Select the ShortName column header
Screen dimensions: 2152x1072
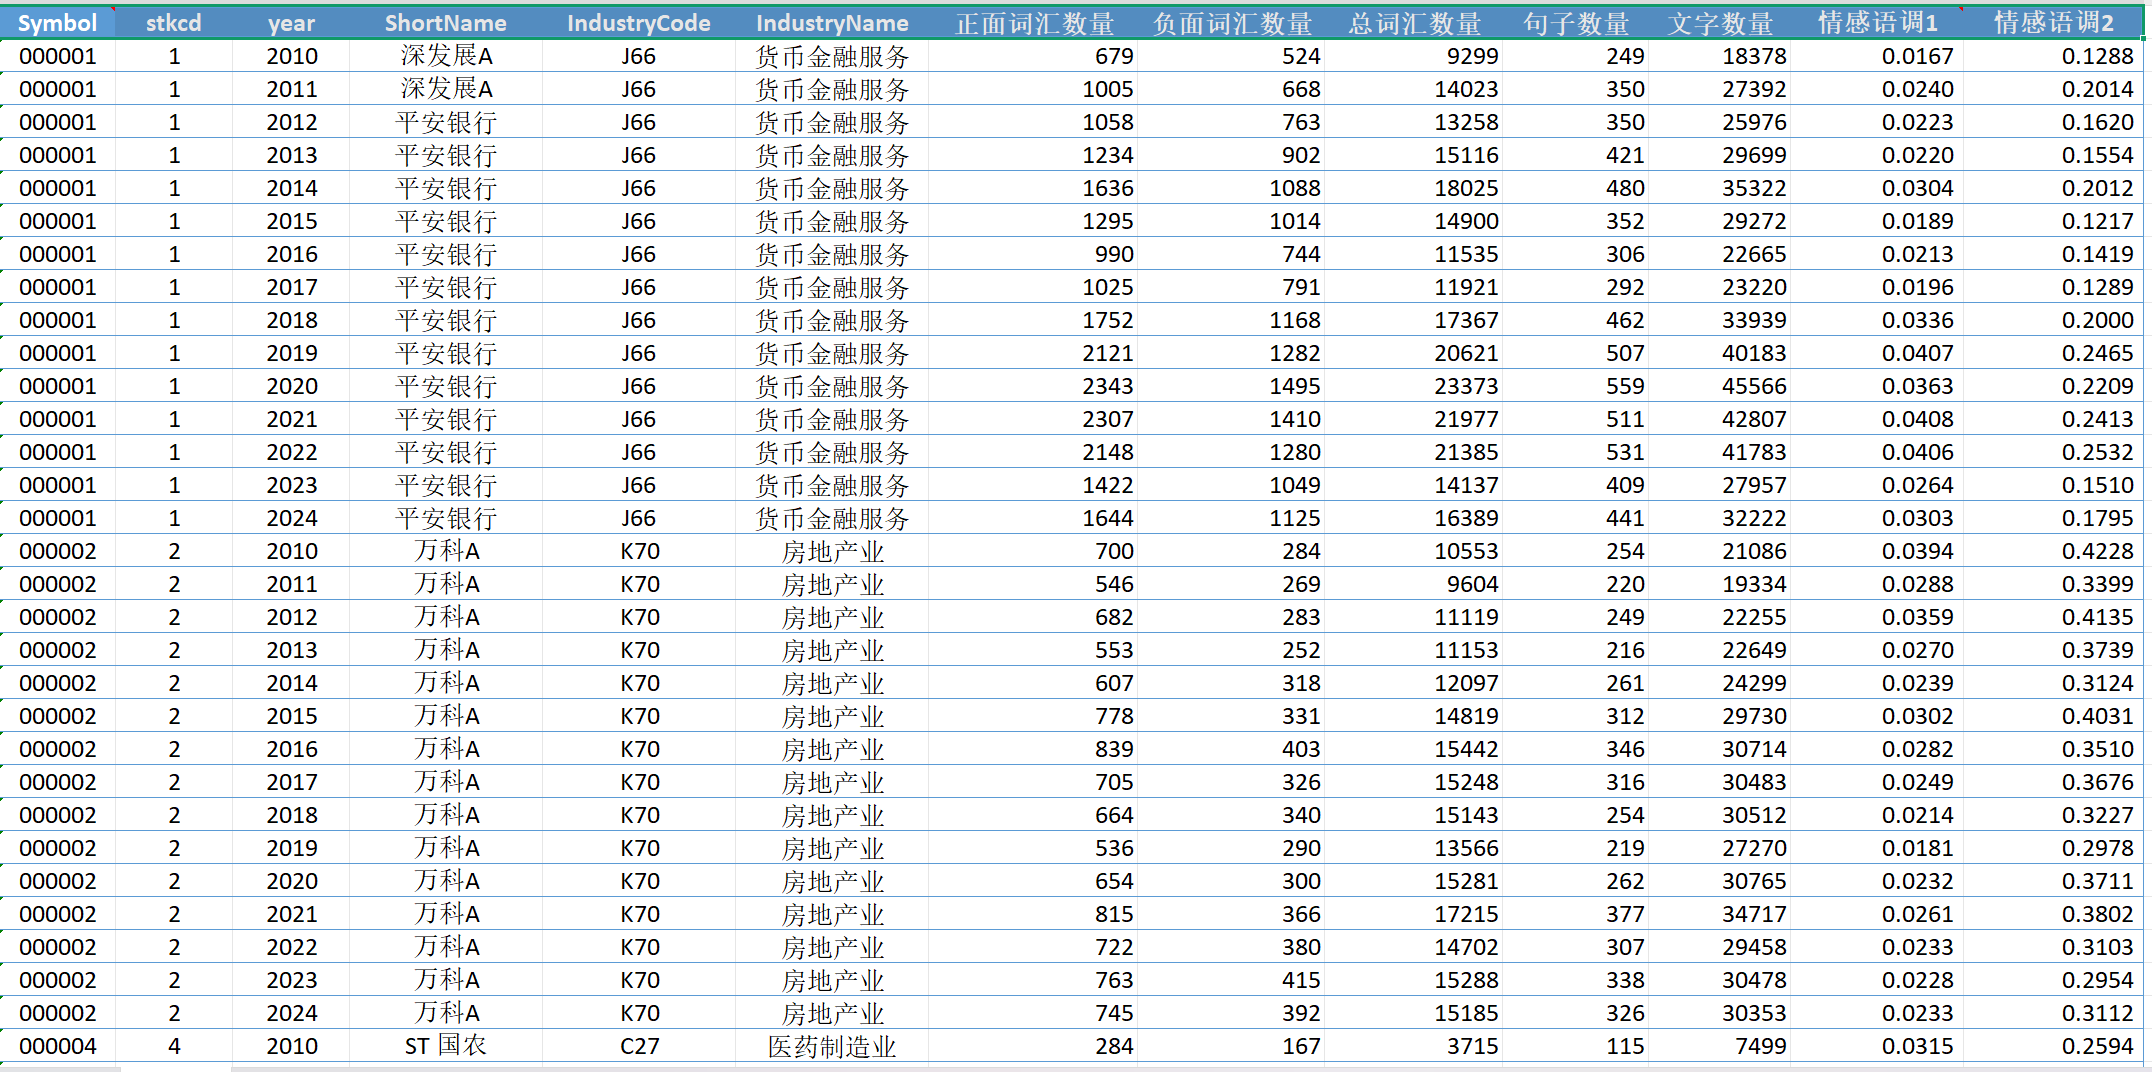(x=446, y=23)
